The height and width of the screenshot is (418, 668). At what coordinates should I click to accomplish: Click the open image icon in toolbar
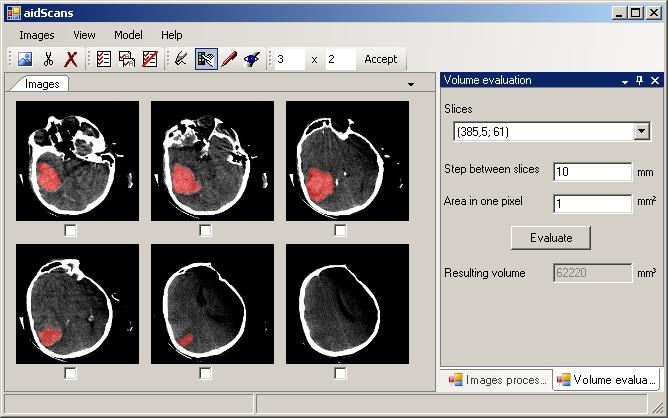(x=25, y=59)
